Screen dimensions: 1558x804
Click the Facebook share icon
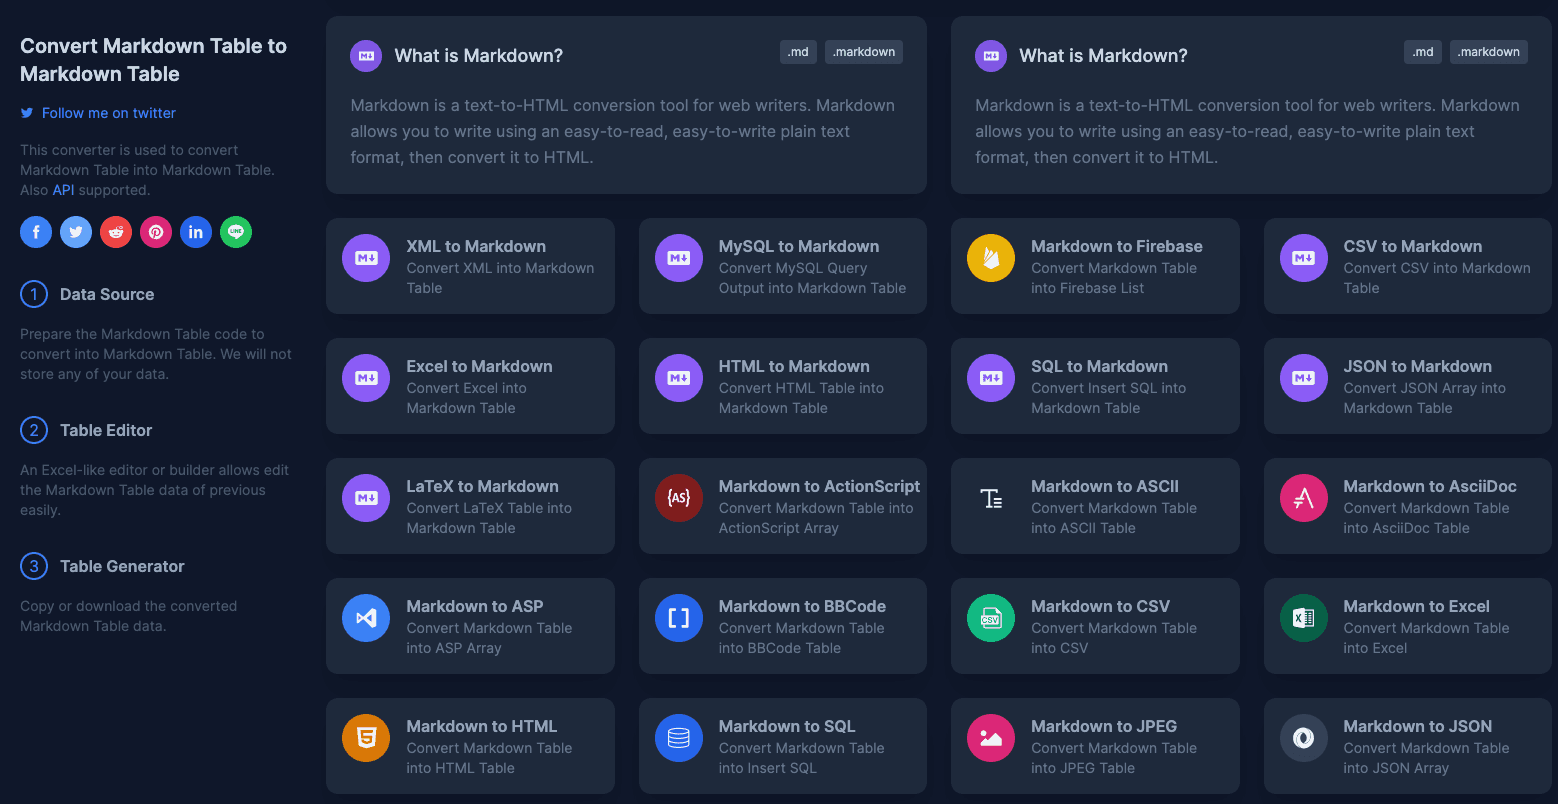(36, 232)
